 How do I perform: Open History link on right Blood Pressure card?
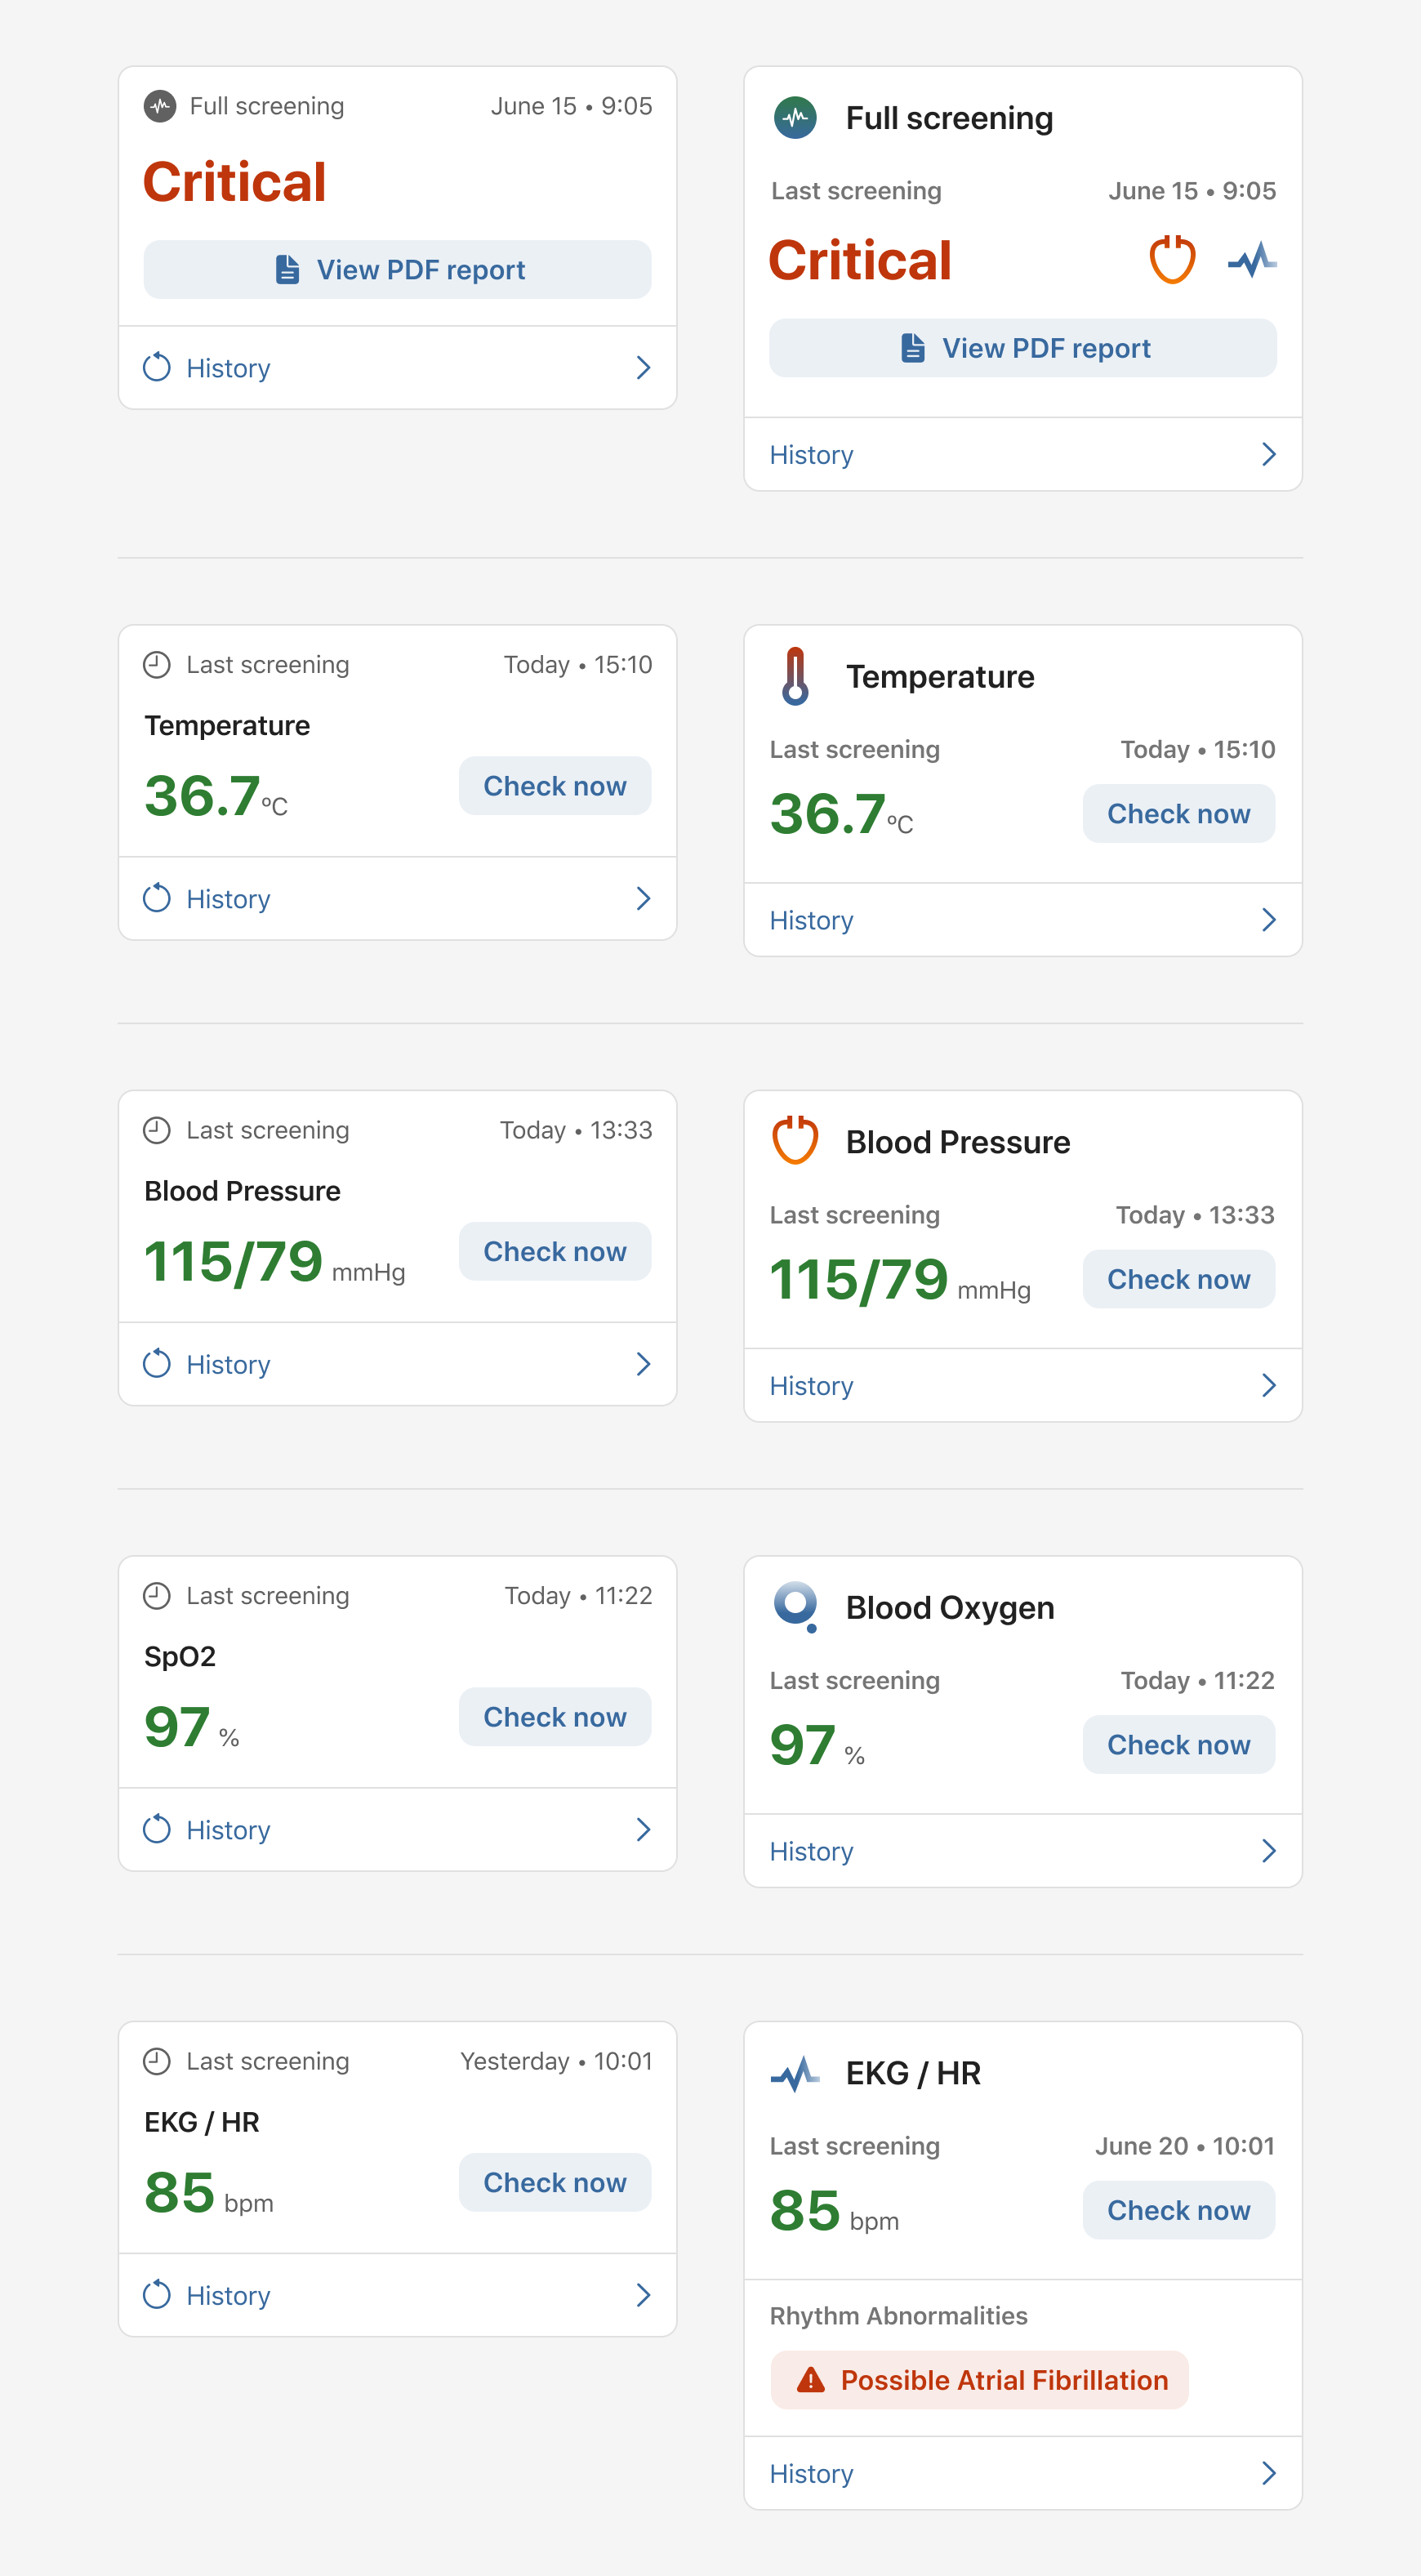811,1385
